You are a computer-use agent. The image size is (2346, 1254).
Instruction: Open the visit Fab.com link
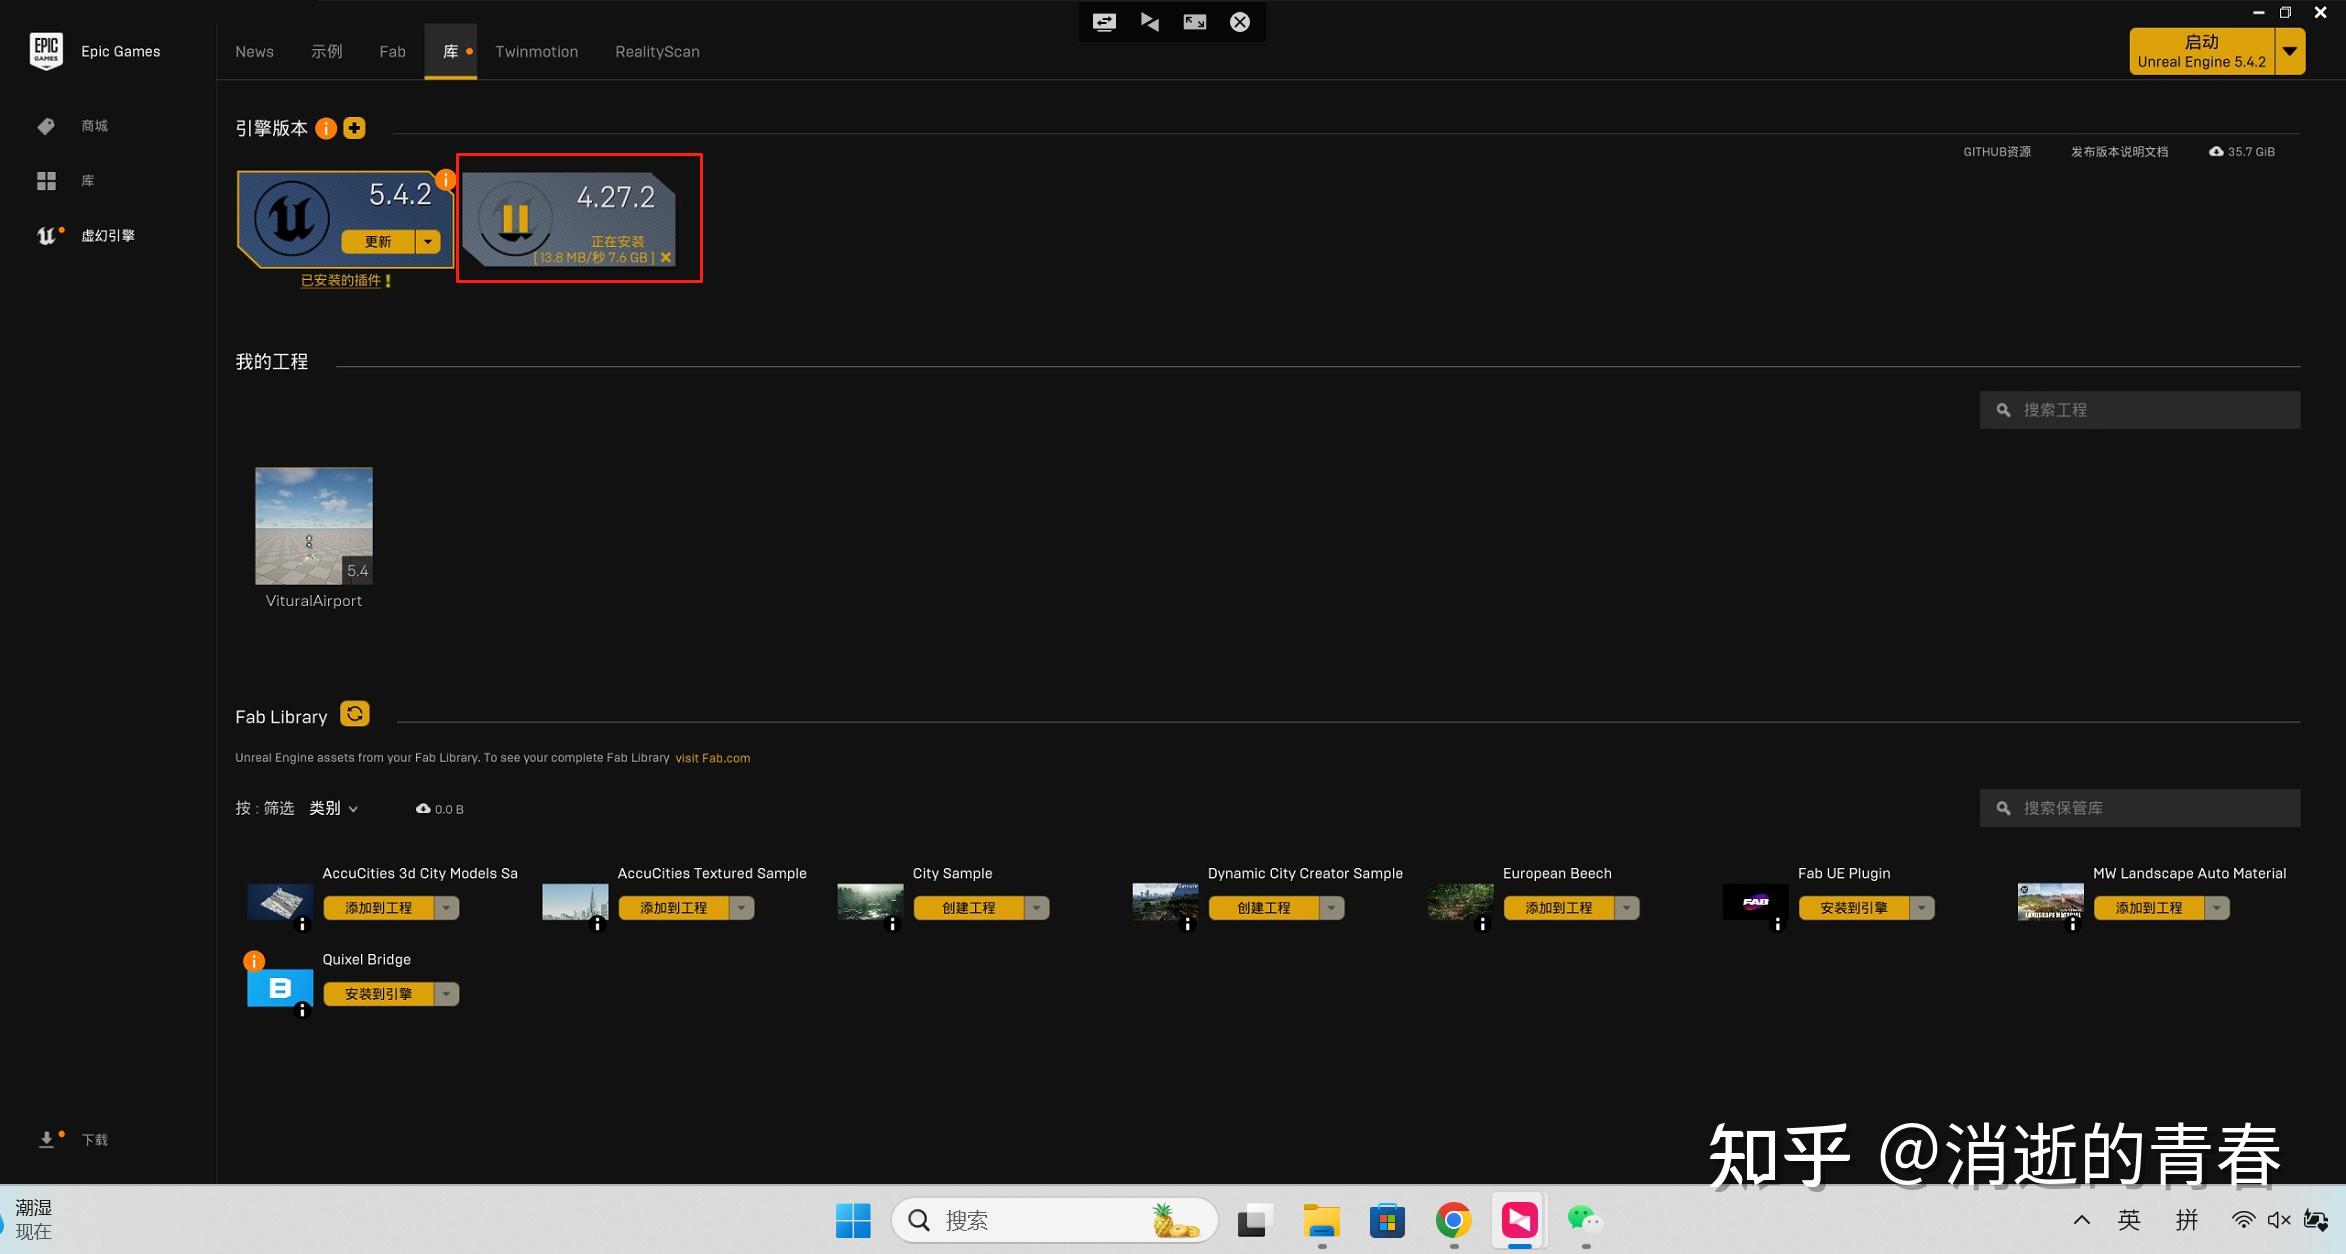tap(712, 758)
